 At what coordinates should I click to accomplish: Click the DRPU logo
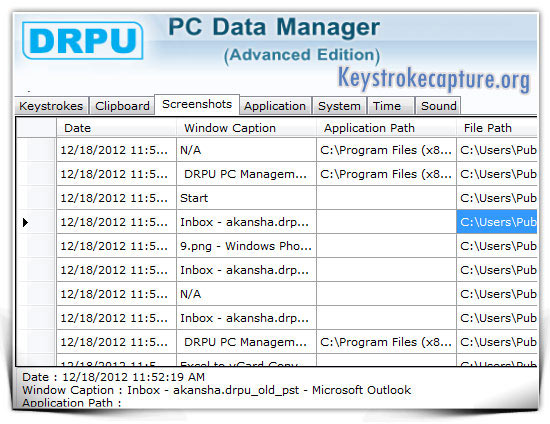click(x=82, y=40)
